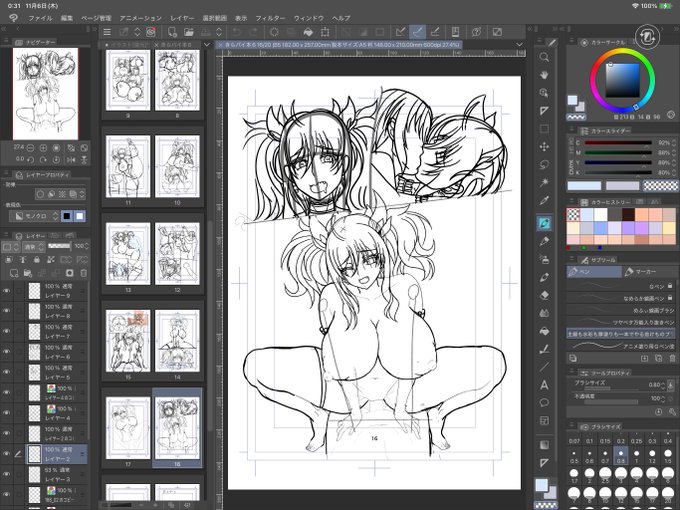Select the Magnifier zoom tool

coord(544,57)
